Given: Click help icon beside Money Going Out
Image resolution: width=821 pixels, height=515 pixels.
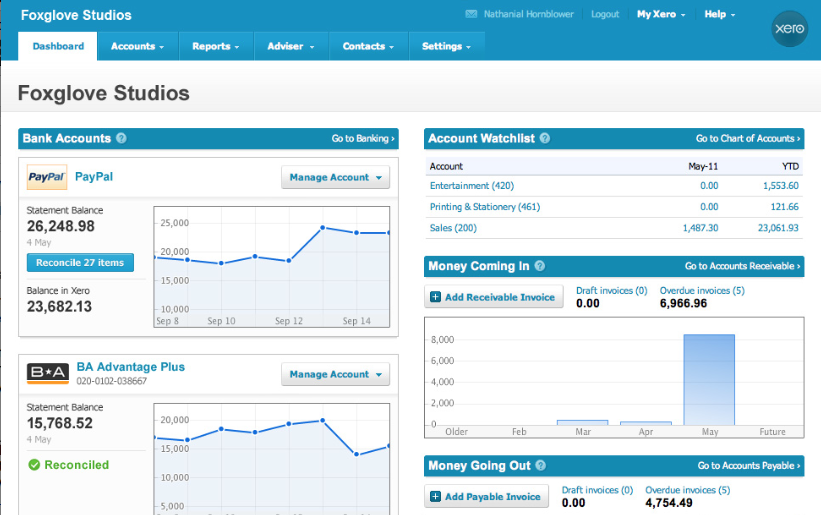Looking at the screenshot, I should pos(541,466).
